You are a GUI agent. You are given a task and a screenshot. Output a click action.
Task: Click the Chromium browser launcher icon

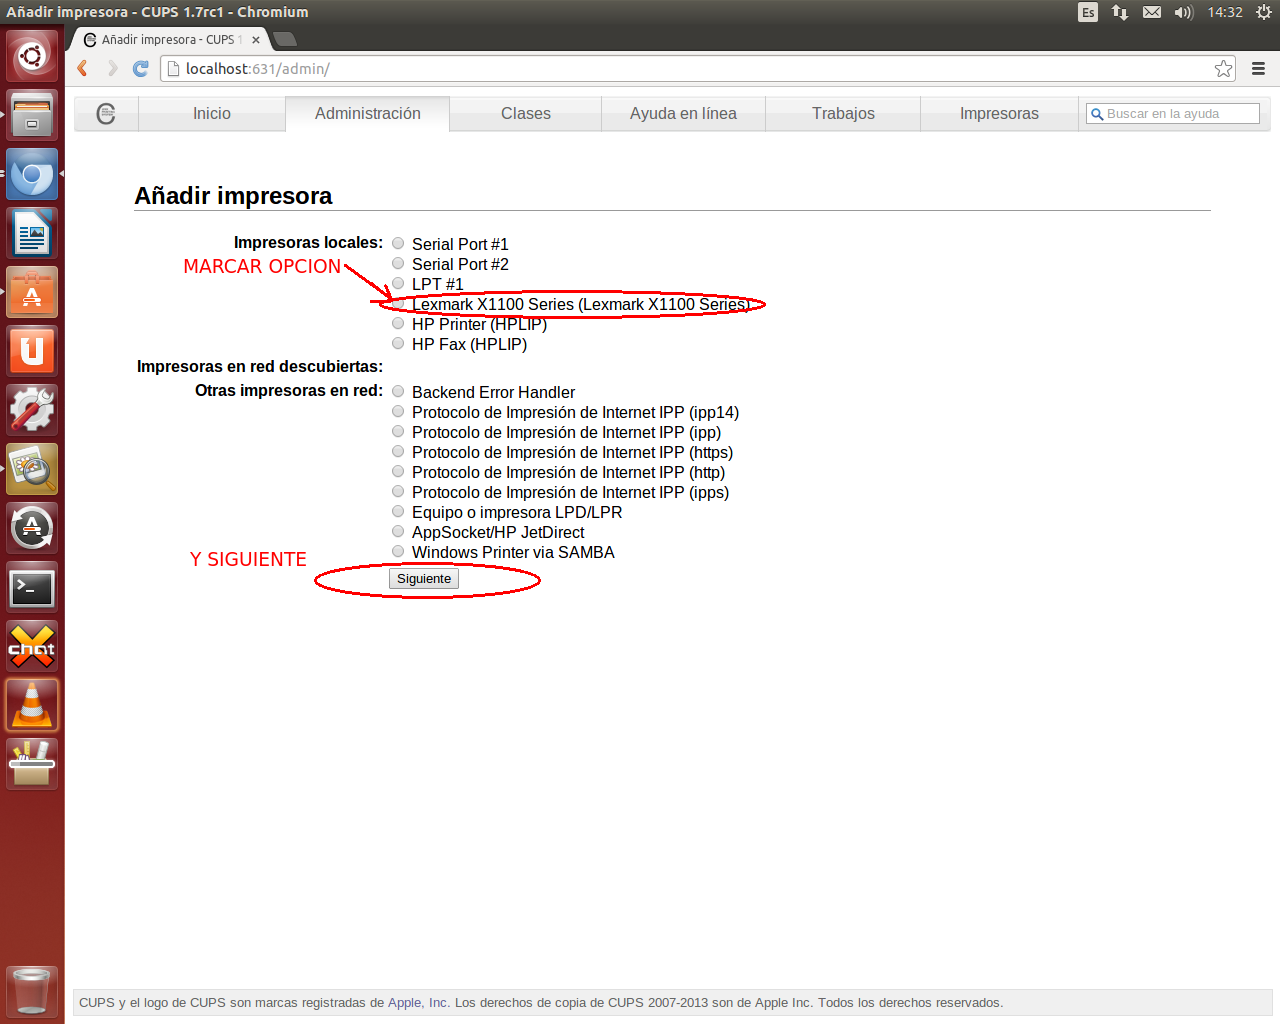pos(32,174)
